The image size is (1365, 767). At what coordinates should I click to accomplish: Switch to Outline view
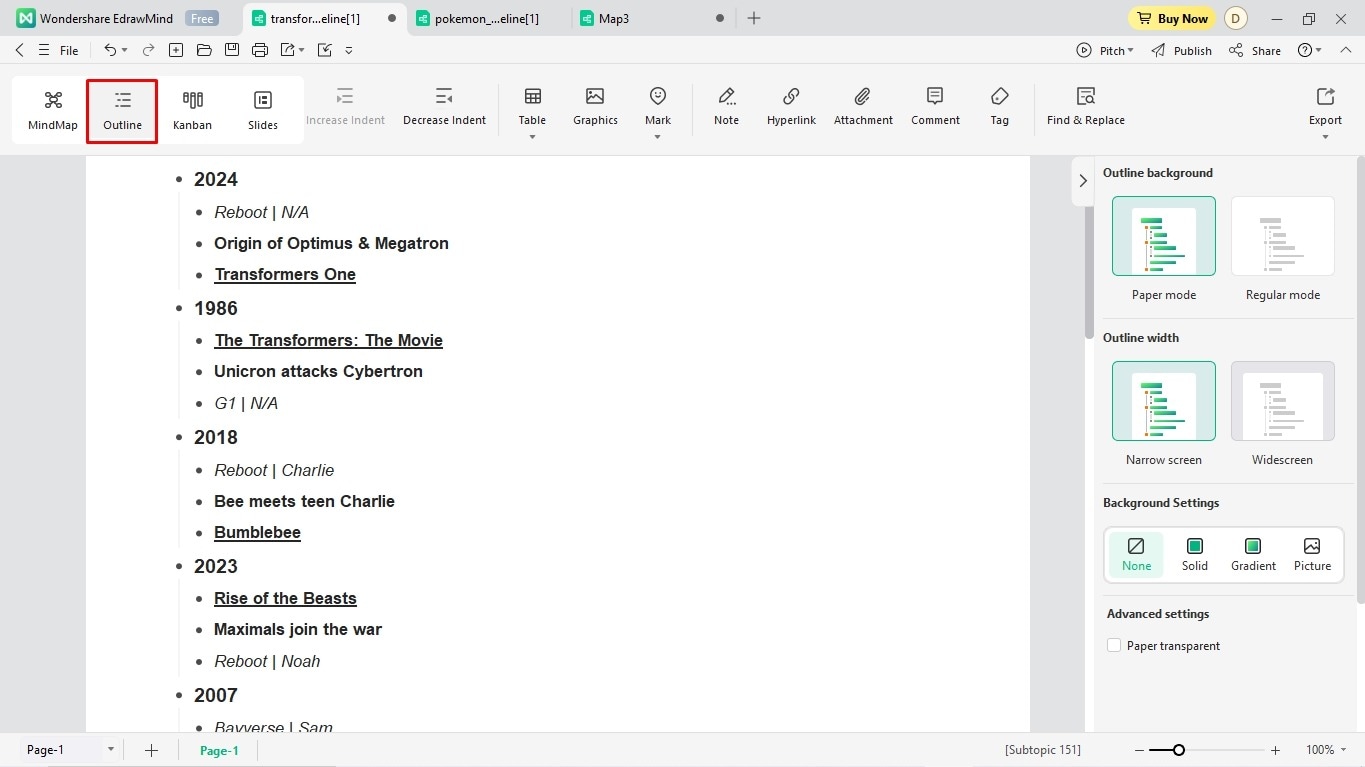click(122, 110)
